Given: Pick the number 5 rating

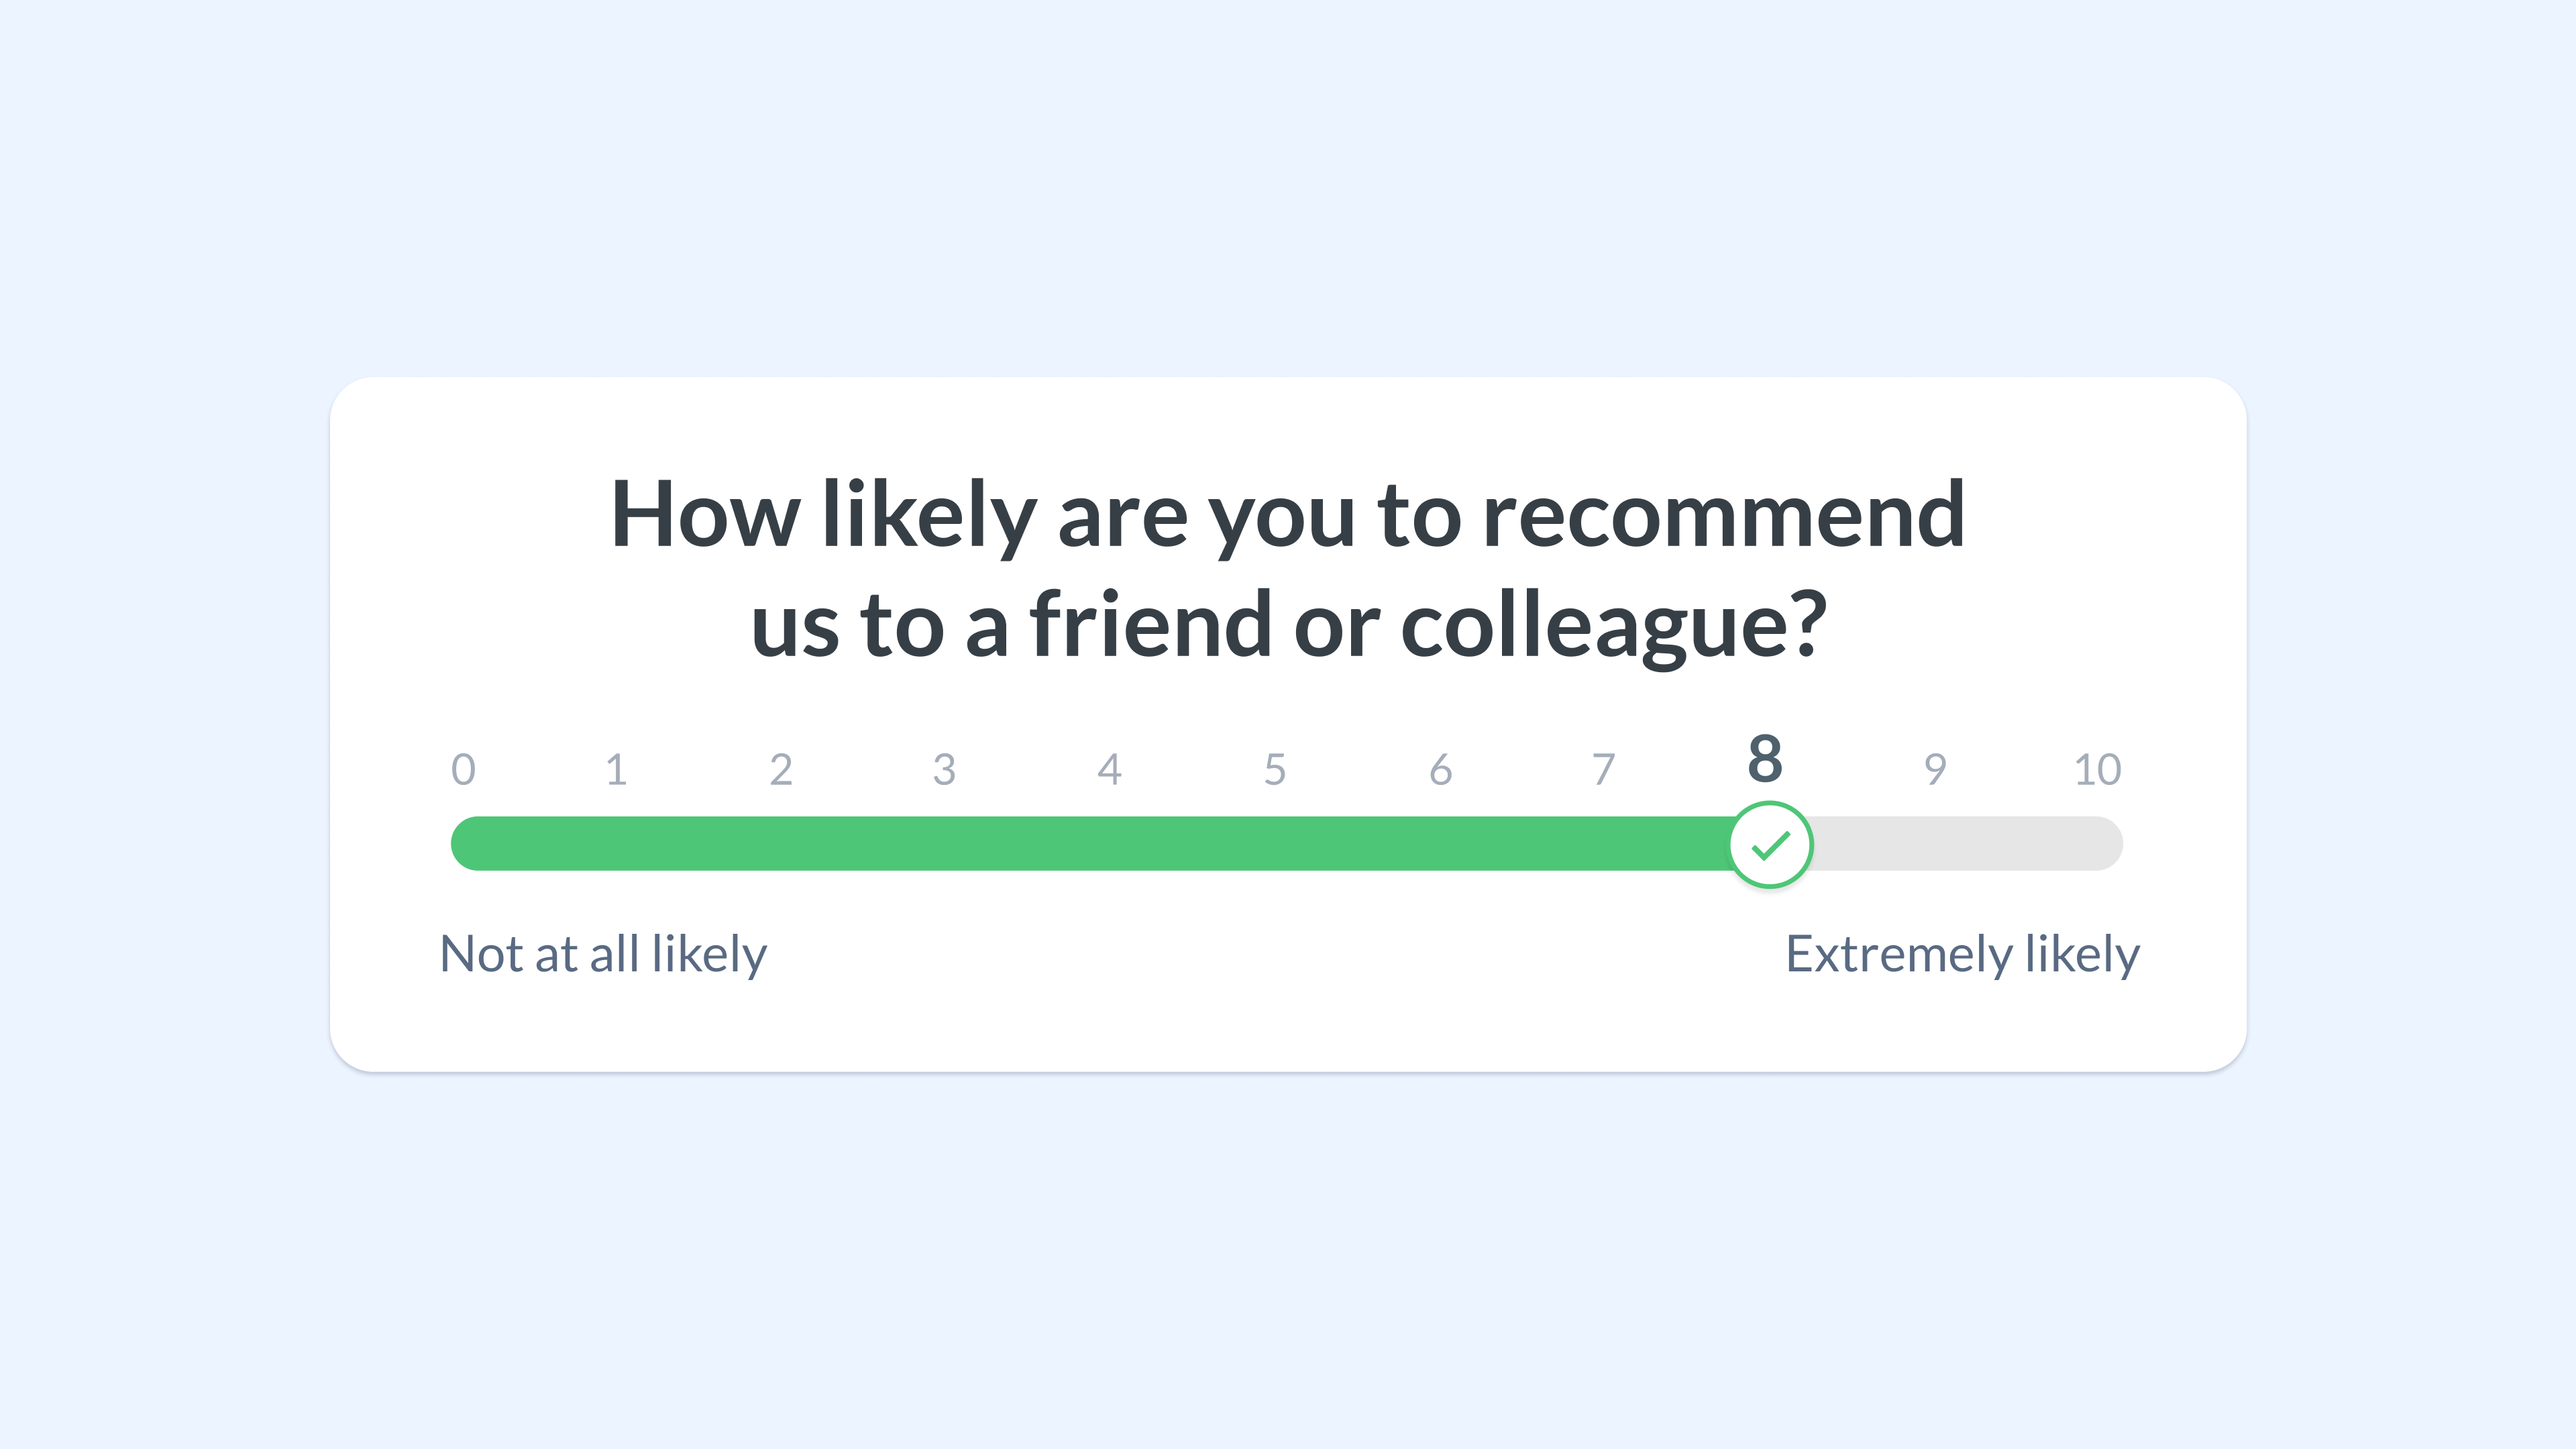Looking at the screenshot, I should coord(1275,769).
